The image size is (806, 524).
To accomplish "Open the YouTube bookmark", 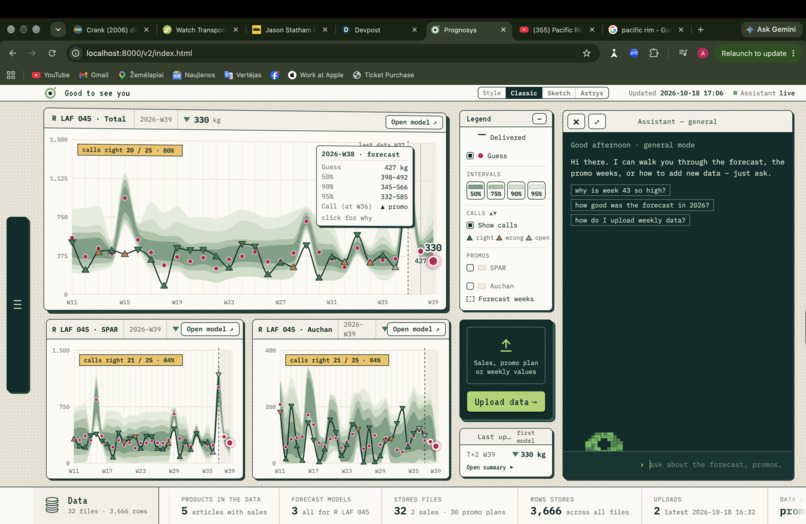I will [x=50, y=75].
